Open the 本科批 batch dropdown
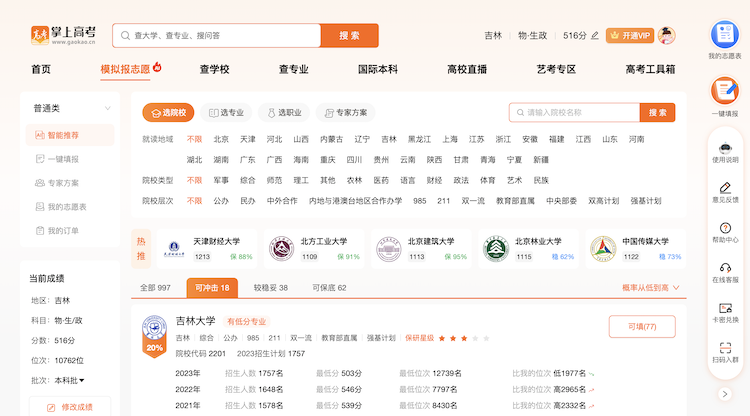This screenshot has width=750, height=416. coord(69,381)
